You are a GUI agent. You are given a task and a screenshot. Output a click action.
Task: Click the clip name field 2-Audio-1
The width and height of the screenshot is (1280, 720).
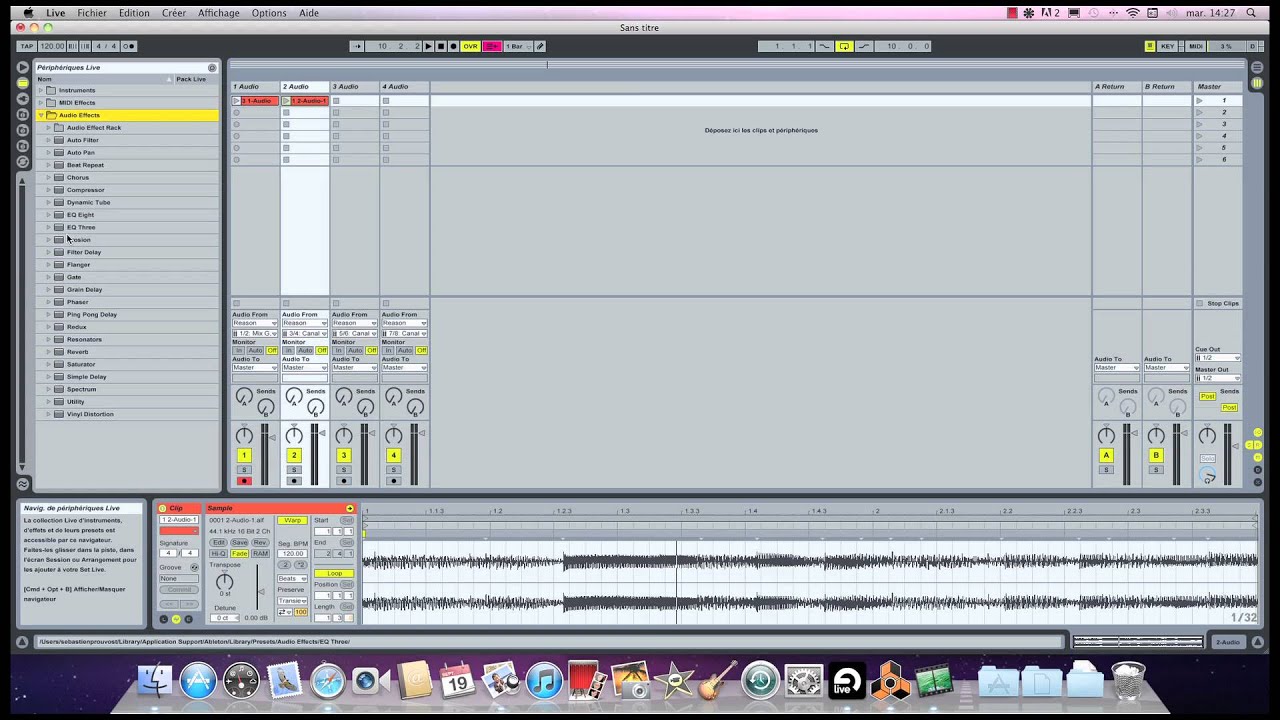tap(178, 520)
